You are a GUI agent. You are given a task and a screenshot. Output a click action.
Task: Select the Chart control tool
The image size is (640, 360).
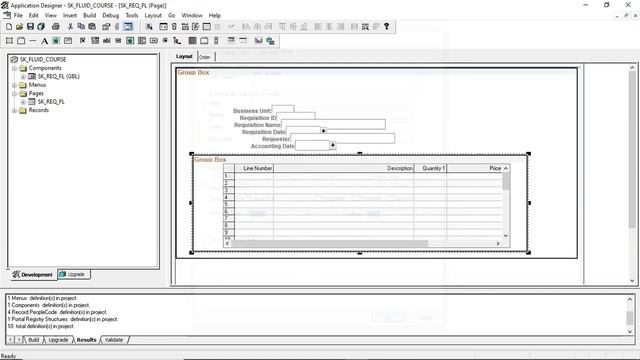point(258,41)
